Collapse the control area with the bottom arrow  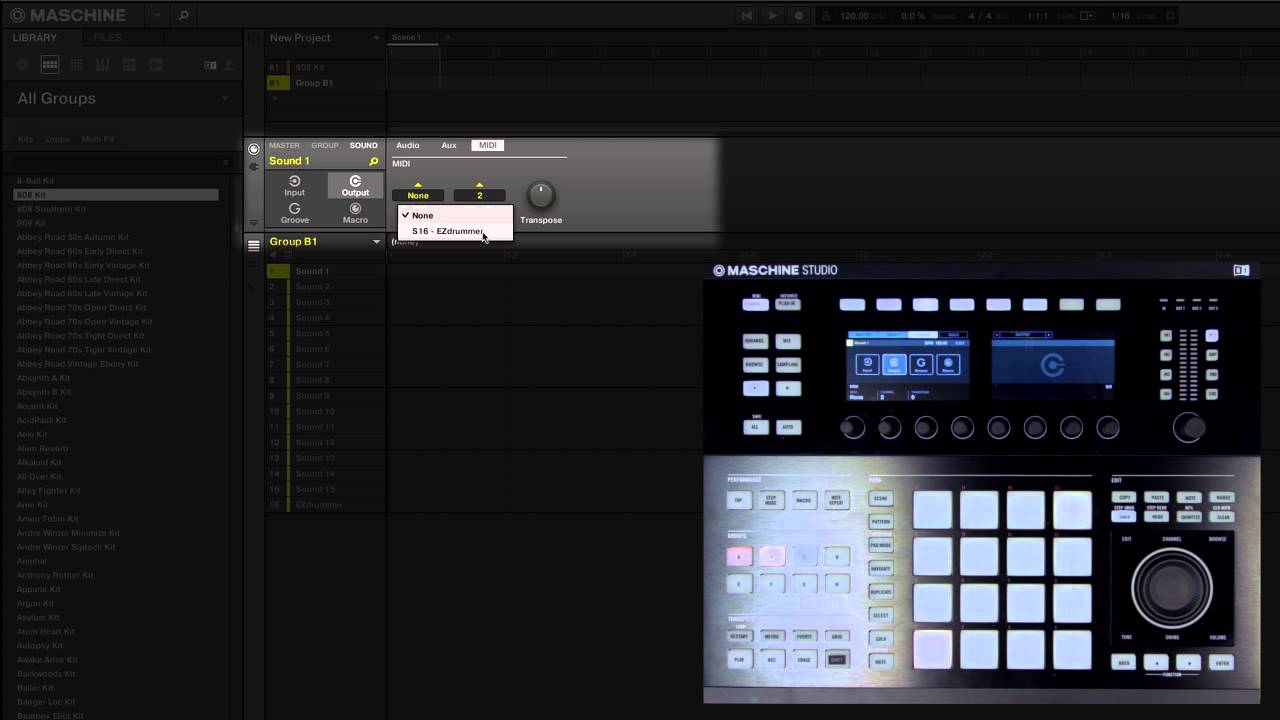(254, 223)
